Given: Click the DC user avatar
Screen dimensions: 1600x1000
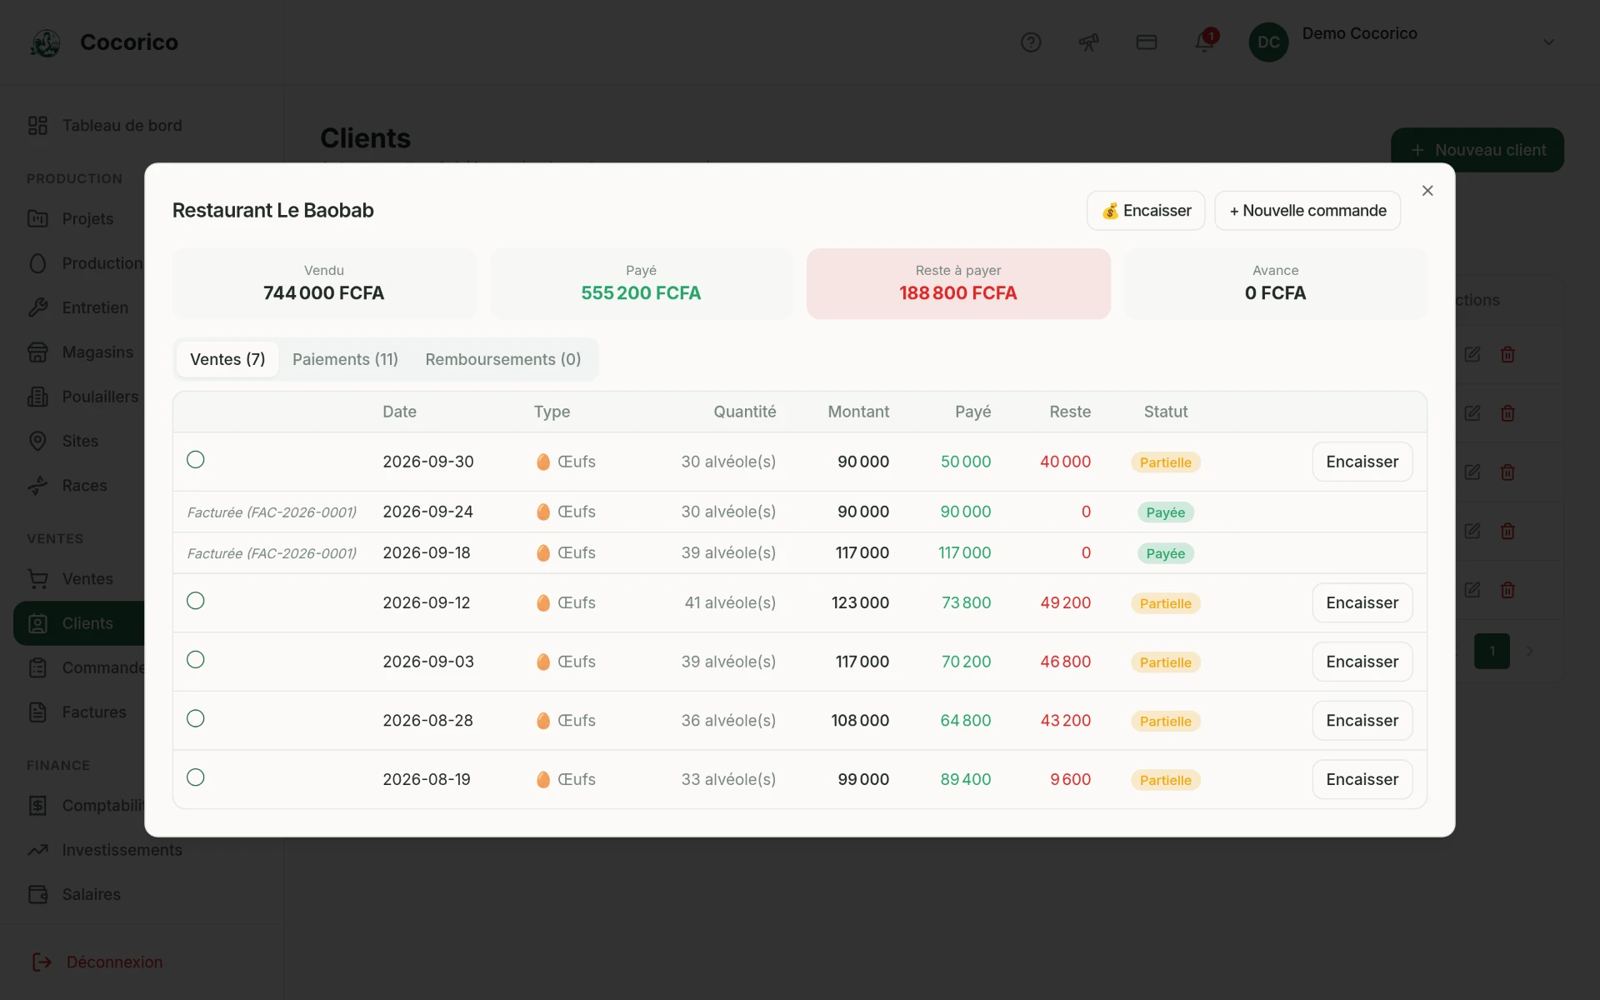Looking at the screenshot, I should pyautogui.click(x=1268, y=42).
